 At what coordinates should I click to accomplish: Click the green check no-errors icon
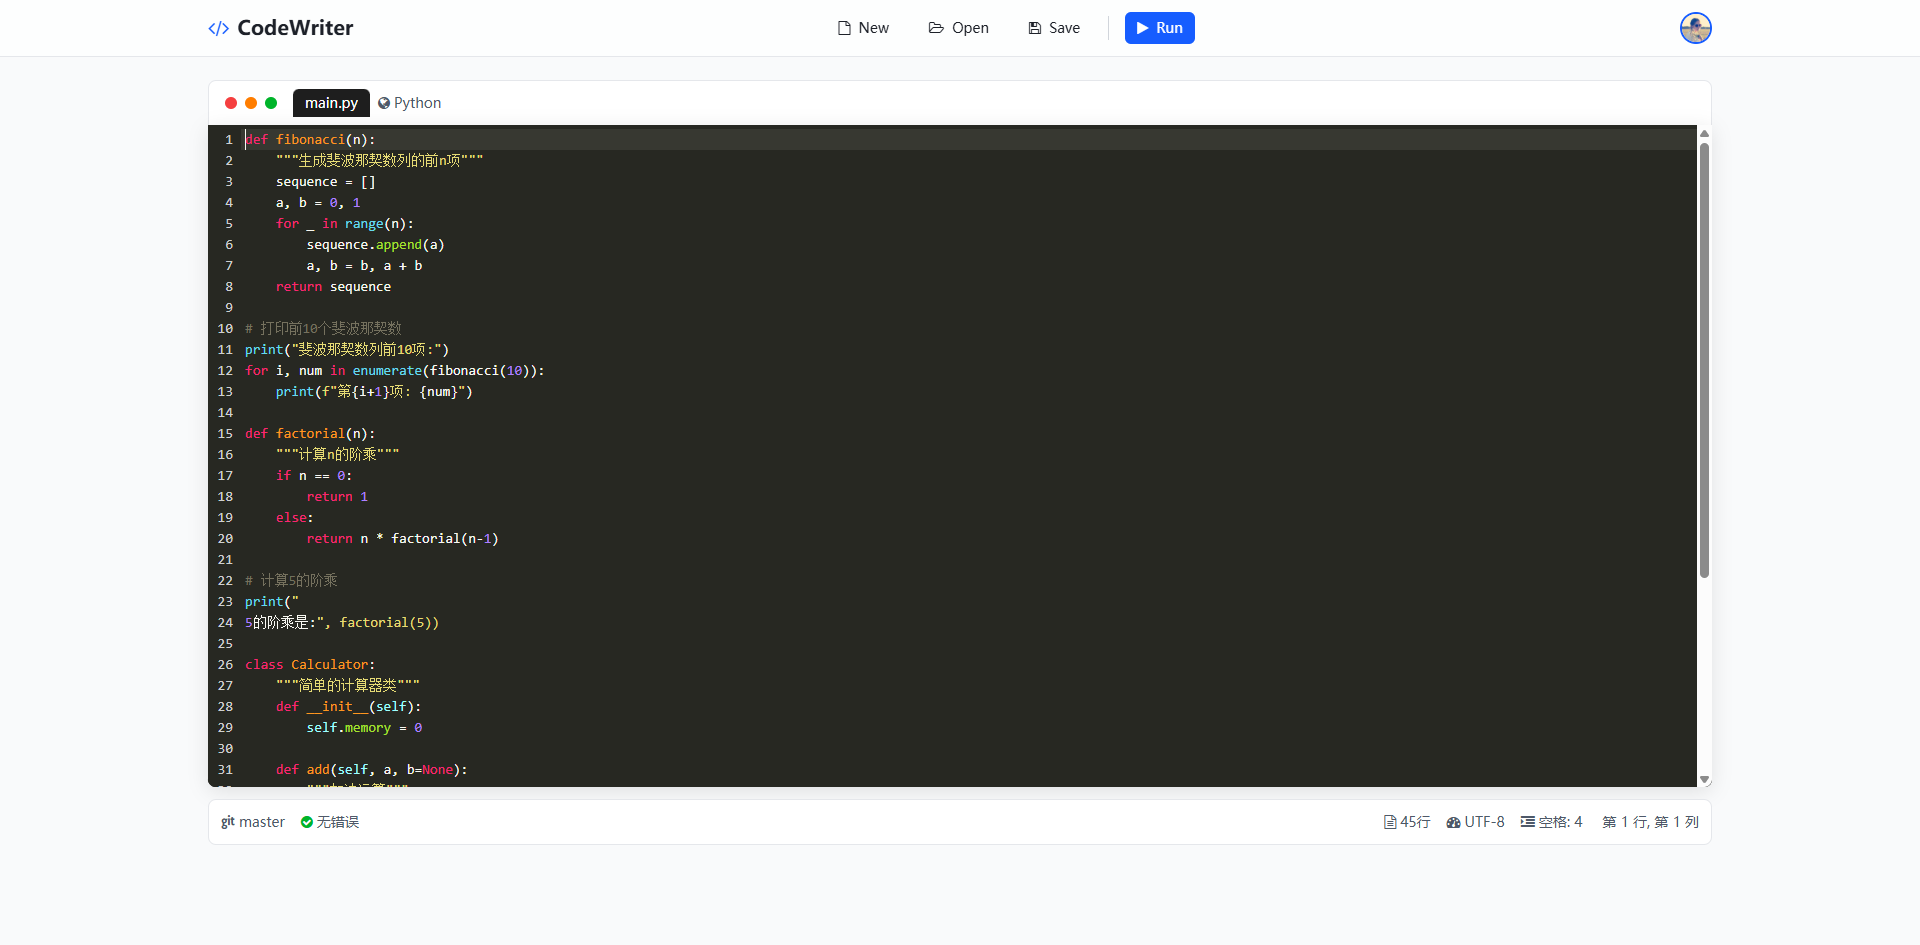pyautogui.click(x=307, y=822)
